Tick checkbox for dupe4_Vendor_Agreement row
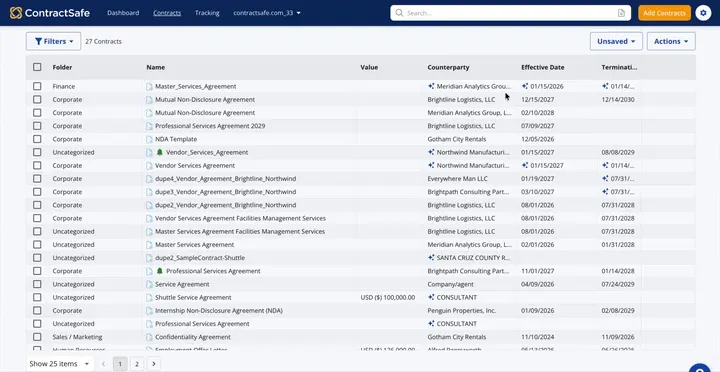The width and height of the screenshot is (720, 372). 37,179
